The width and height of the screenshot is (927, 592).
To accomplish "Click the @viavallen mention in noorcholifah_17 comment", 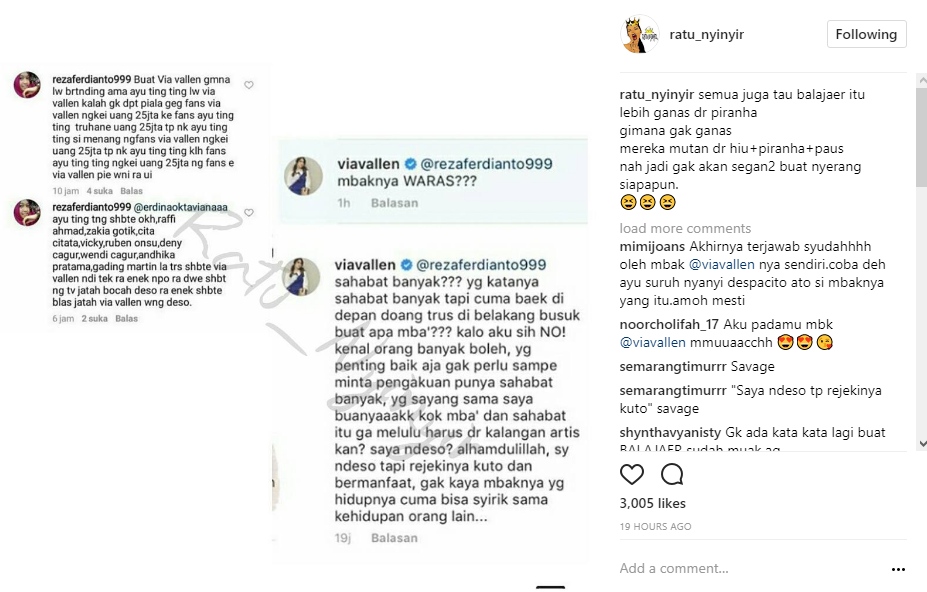I will (x=653, y=342).
